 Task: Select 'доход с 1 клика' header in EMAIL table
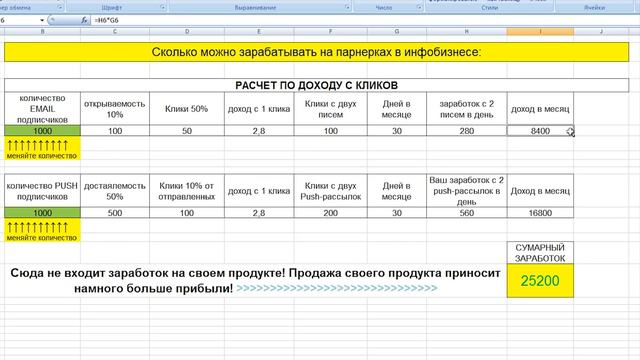[x=259, y=109]
